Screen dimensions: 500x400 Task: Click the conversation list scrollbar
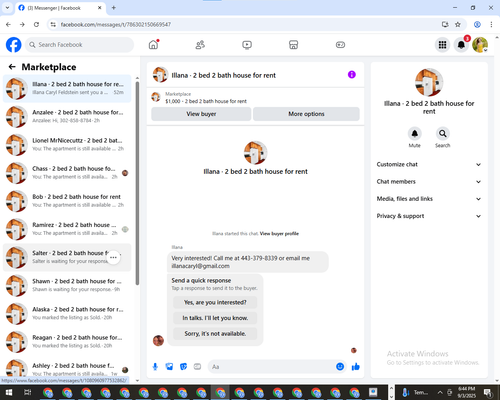tap(137, 183)
